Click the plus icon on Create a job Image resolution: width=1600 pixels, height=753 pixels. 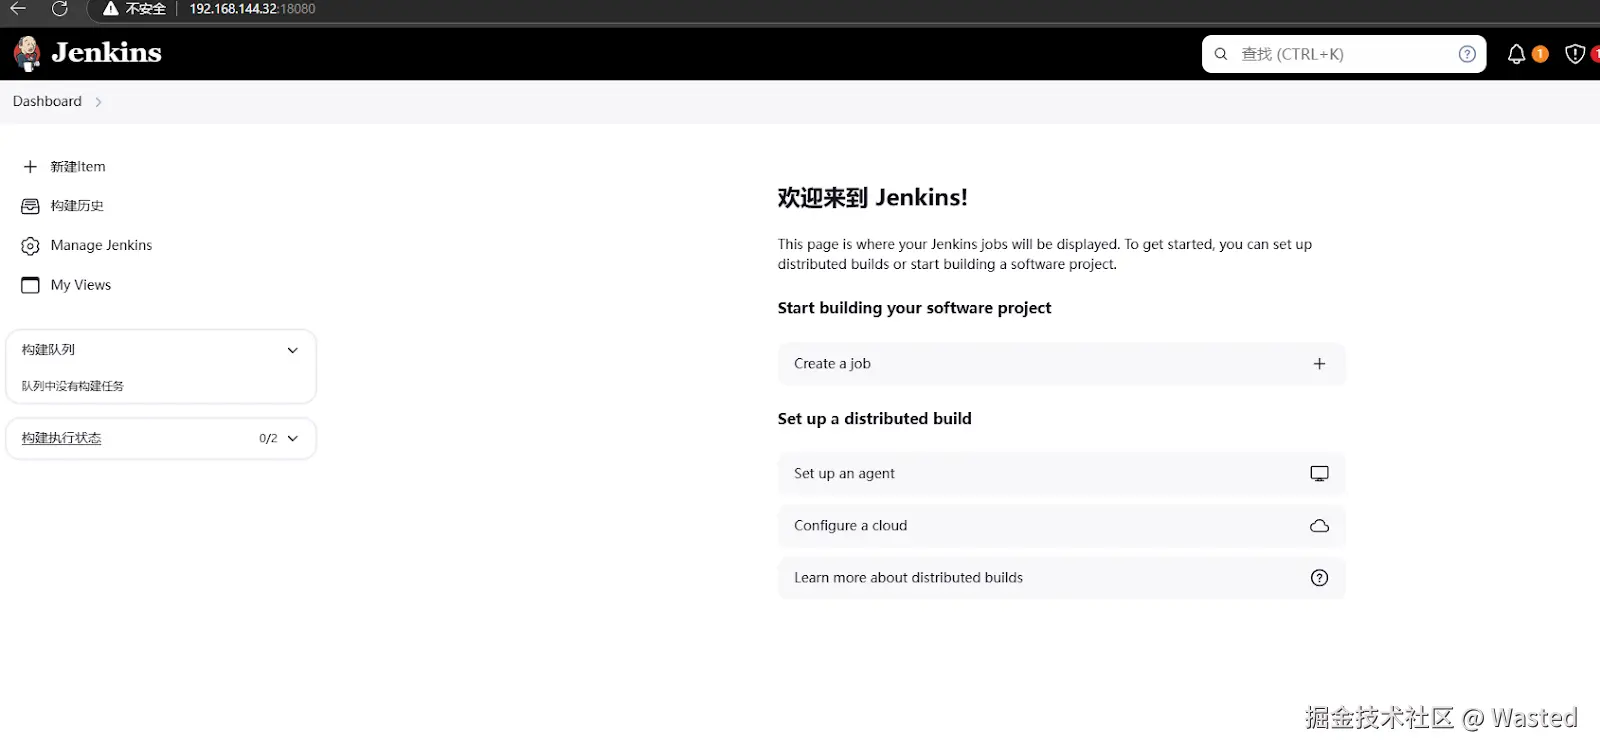click(1319, 364)
